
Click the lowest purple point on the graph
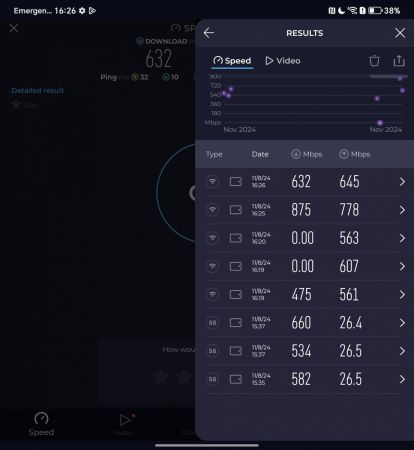380,123
